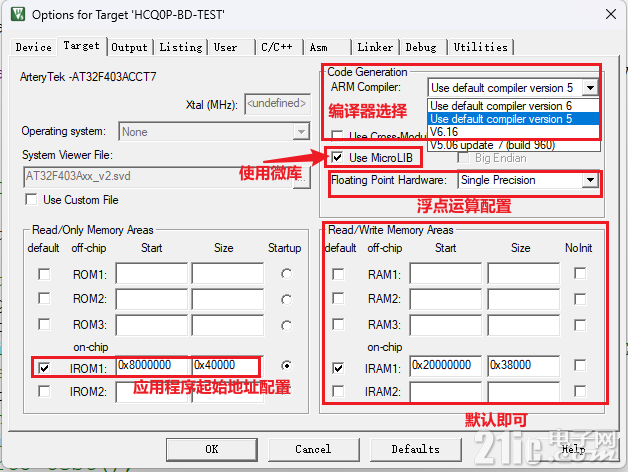Click the Keil uVision title bar icon

coord(18,14)
